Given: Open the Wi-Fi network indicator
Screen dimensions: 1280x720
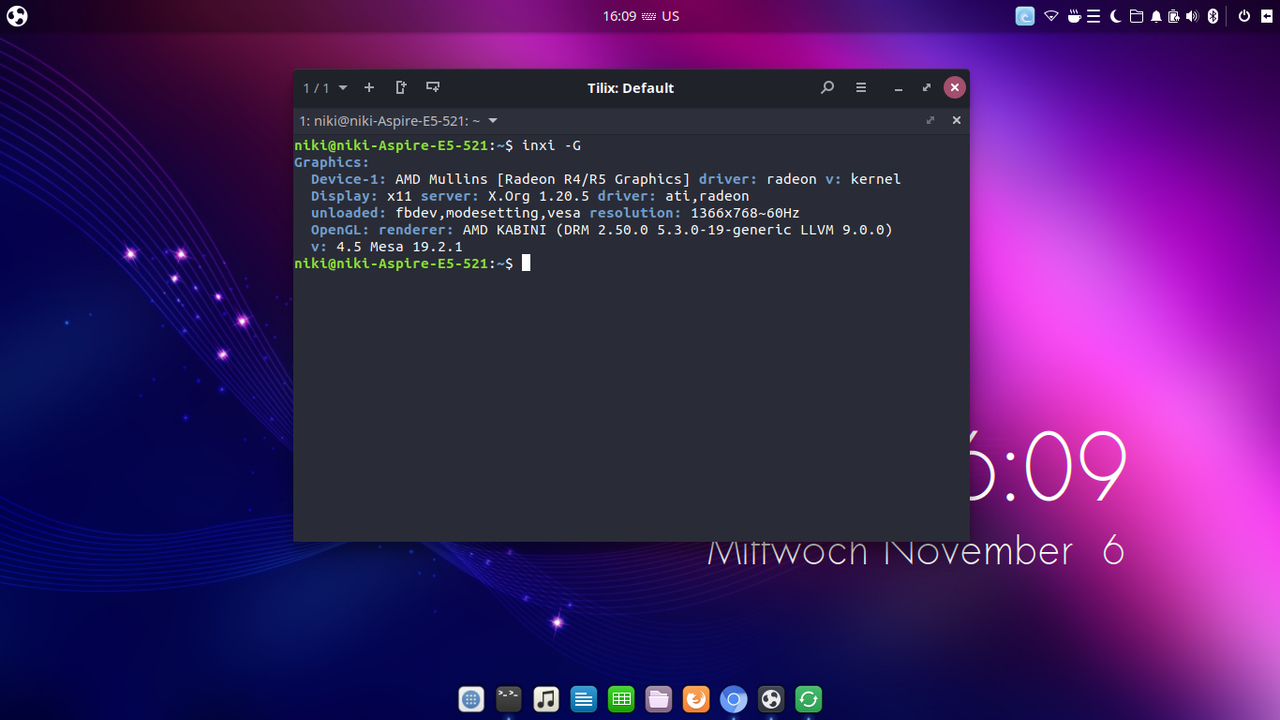Looking at the screenshot, I should click(x=1051, y=16).
